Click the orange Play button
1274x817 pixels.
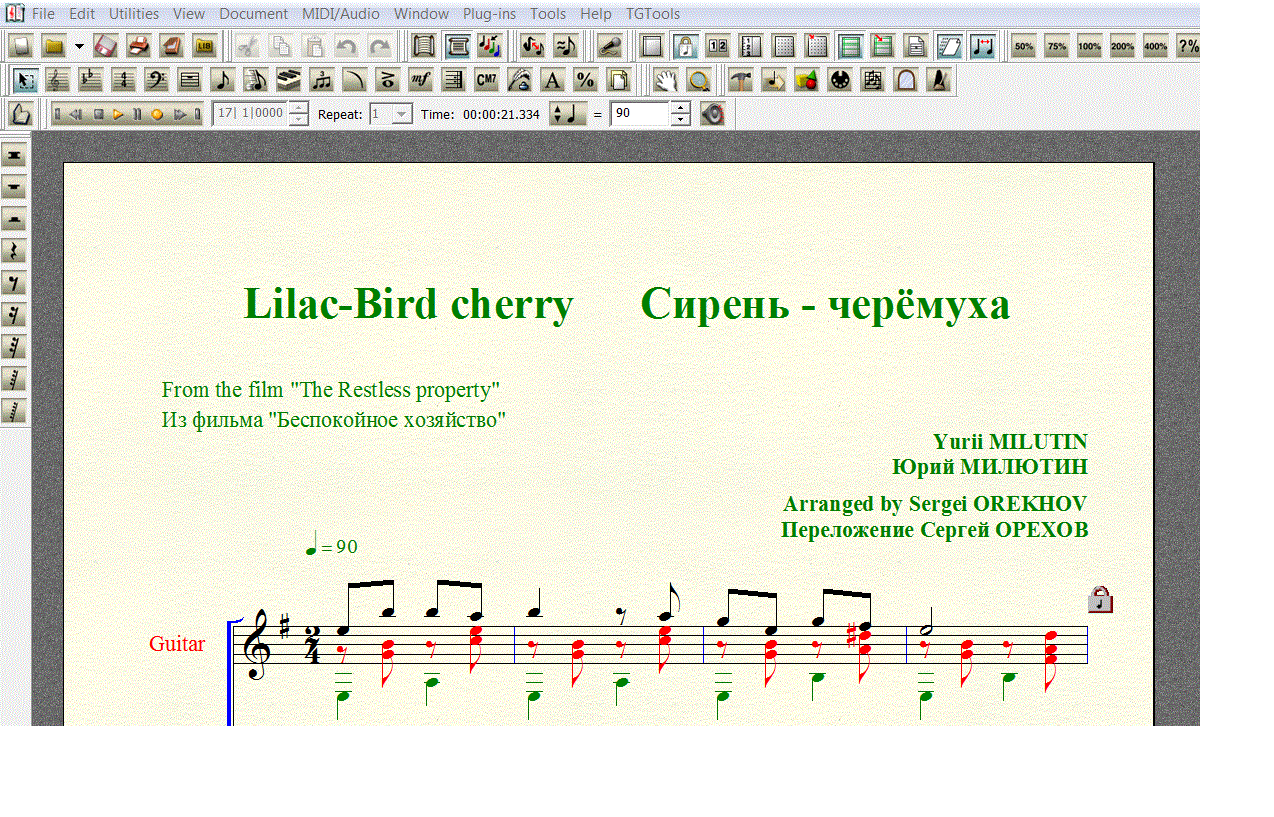[x=118, y=114]
